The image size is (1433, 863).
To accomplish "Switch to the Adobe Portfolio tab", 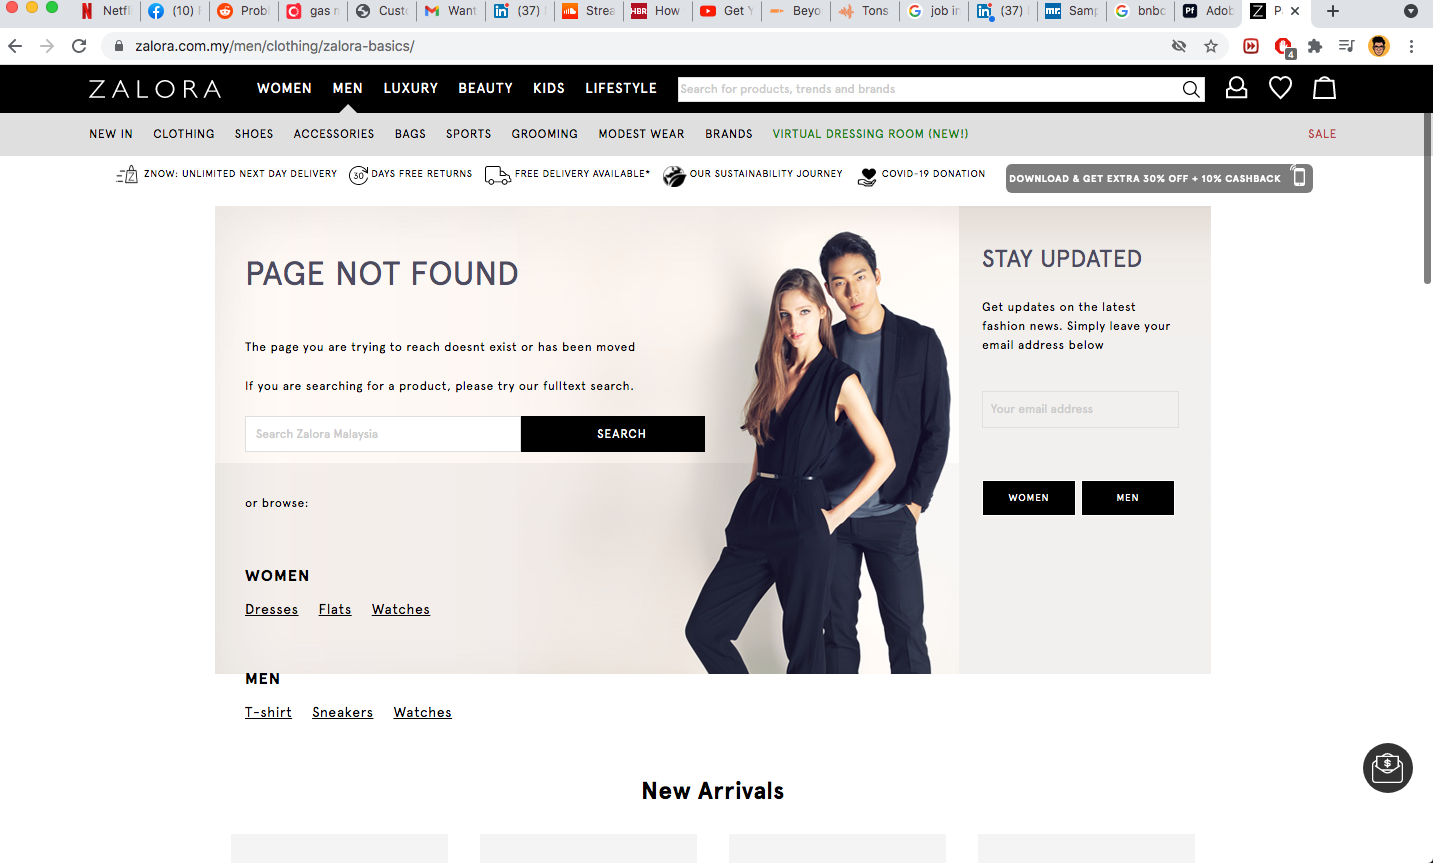I will [1209, 11].
